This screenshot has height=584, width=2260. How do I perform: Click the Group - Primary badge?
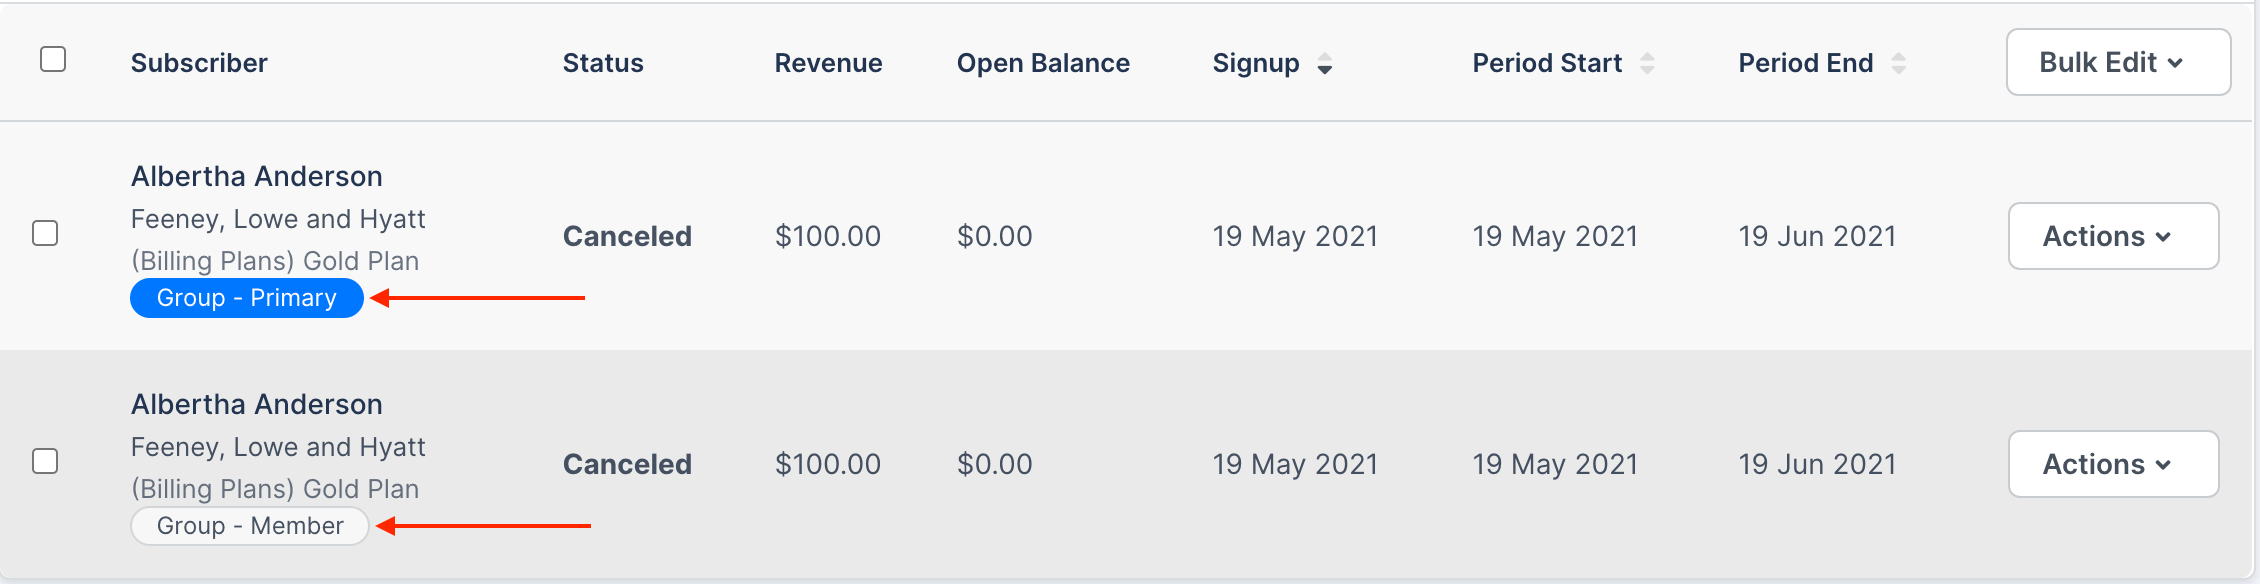247,298
